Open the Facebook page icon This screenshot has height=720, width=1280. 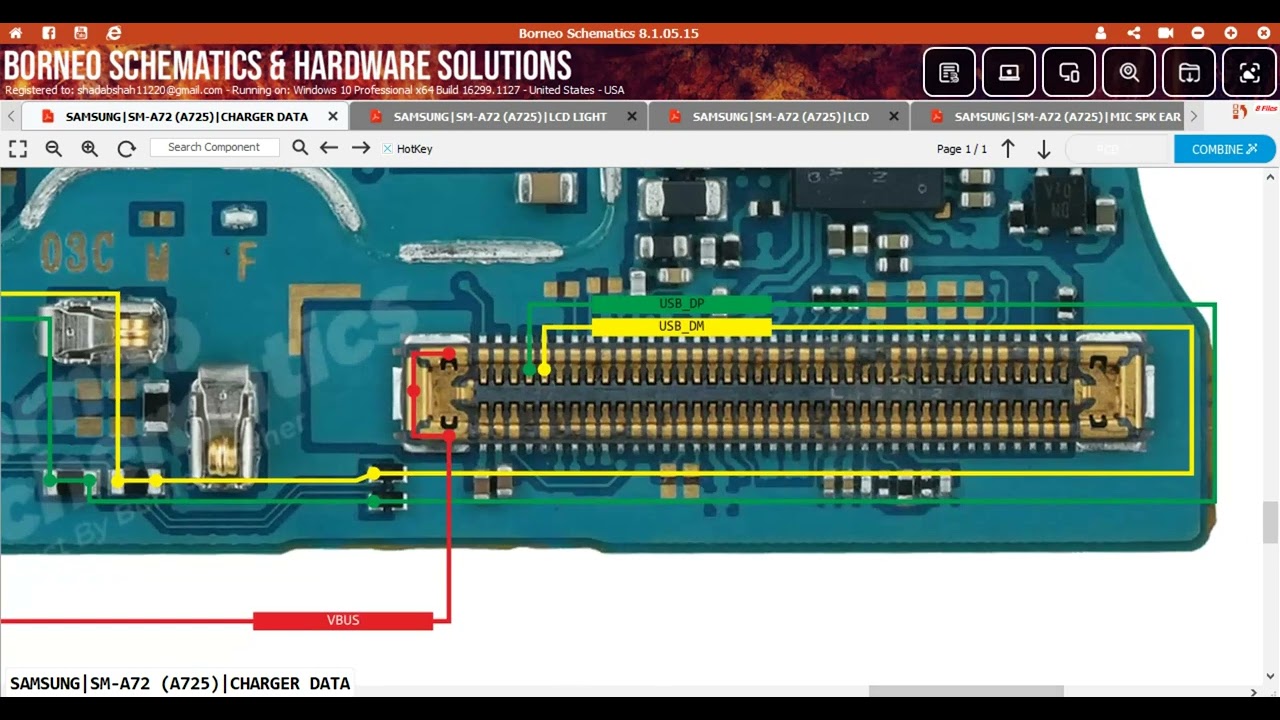click(49, 33)
